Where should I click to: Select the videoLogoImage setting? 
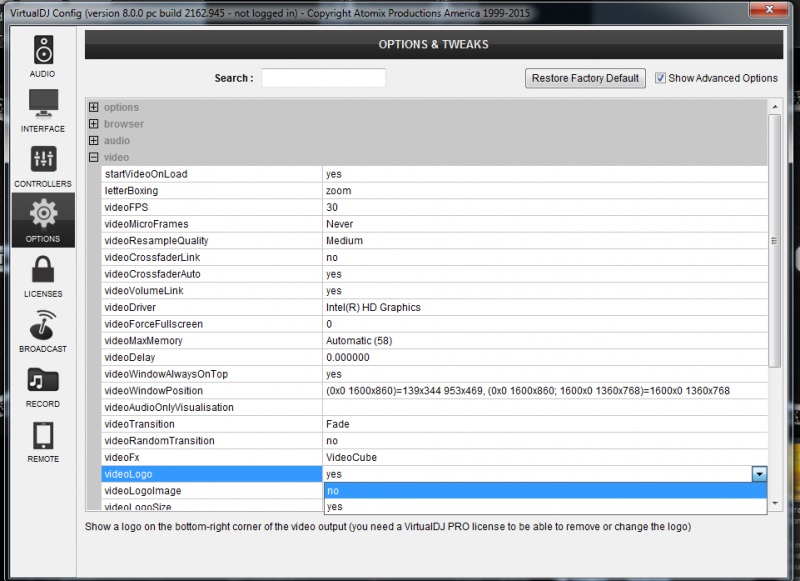click(212, 491)
